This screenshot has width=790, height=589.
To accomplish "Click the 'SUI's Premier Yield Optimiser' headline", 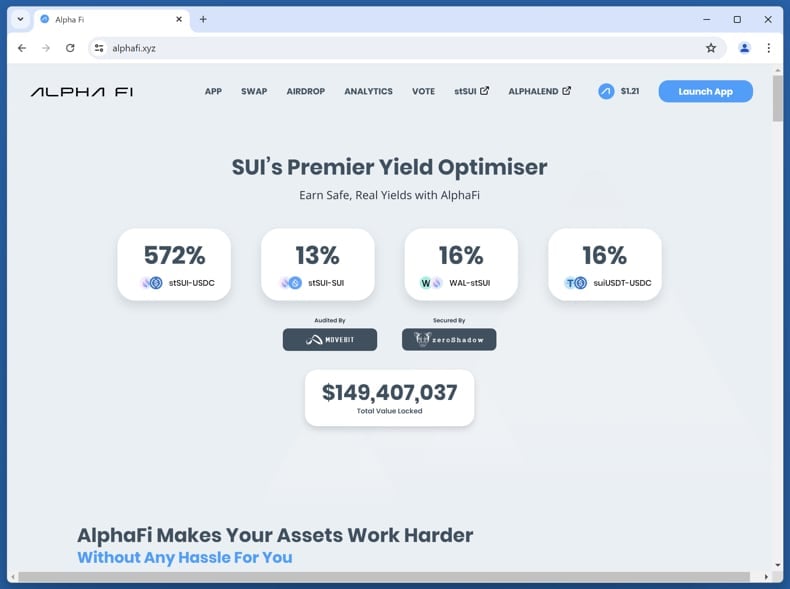I will [389, 167].
